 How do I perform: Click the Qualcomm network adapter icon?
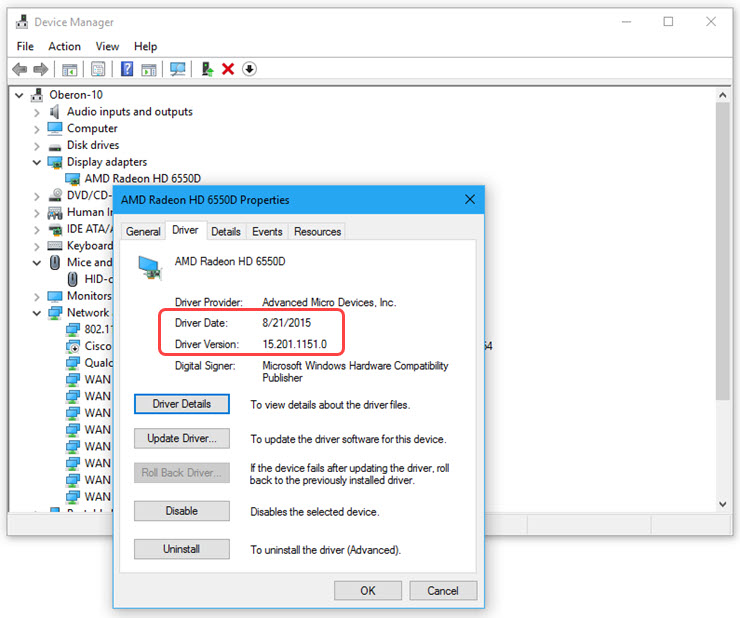[x=73, y=363]
